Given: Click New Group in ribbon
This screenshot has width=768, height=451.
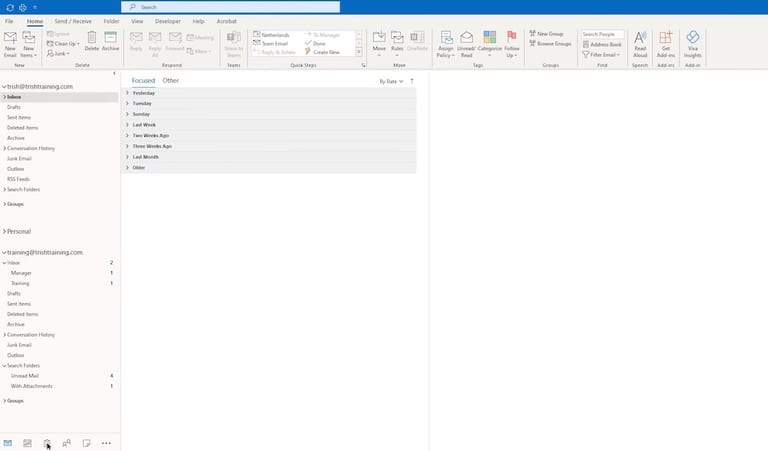Looking at the screenshot, I should [546, 34].
